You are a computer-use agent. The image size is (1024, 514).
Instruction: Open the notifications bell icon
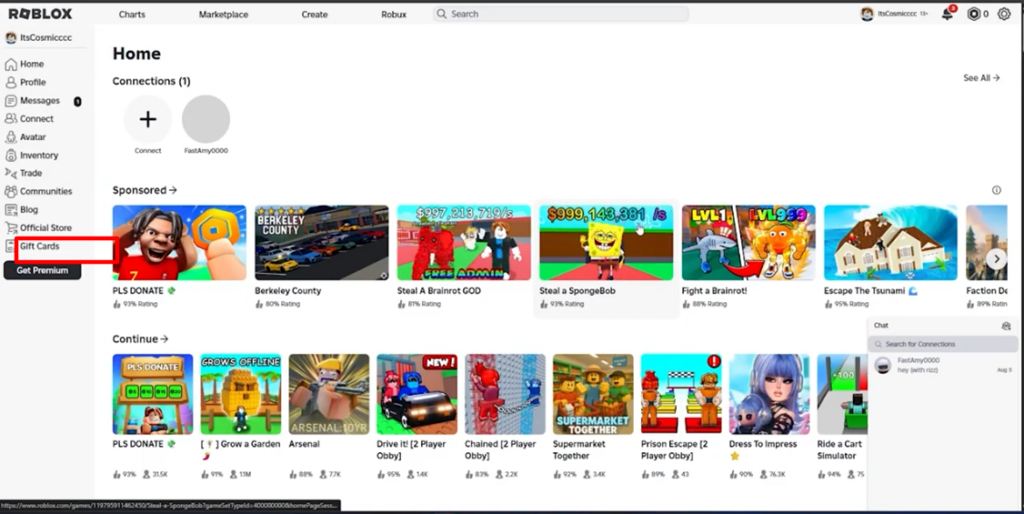tap(947, 14)
